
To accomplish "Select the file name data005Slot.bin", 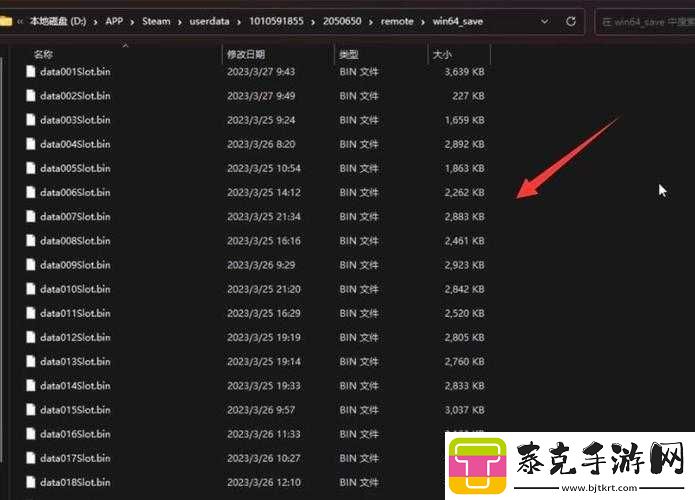I will [75, 168].
